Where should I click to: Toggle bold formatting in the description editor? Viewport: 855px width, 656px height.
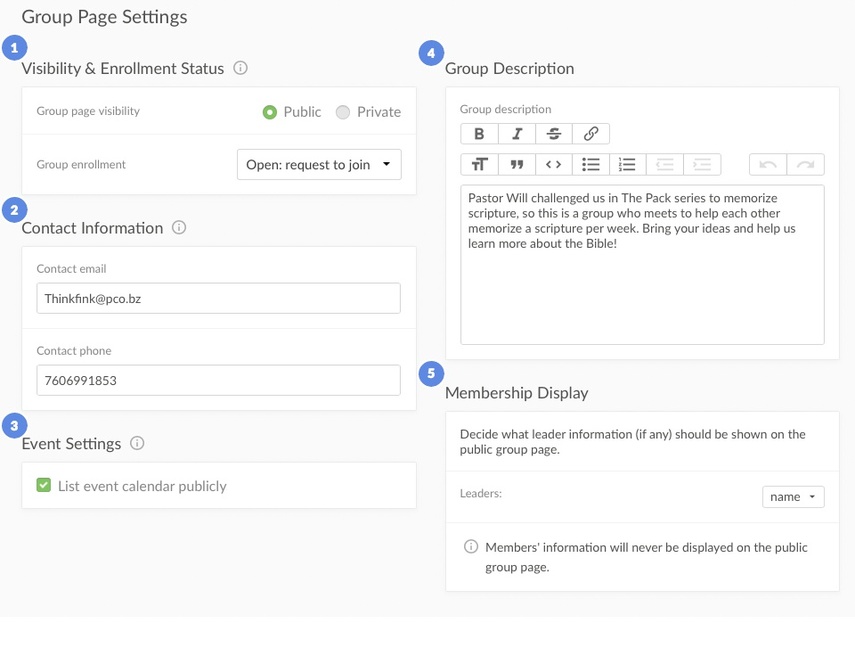click(x=479, y=133)
